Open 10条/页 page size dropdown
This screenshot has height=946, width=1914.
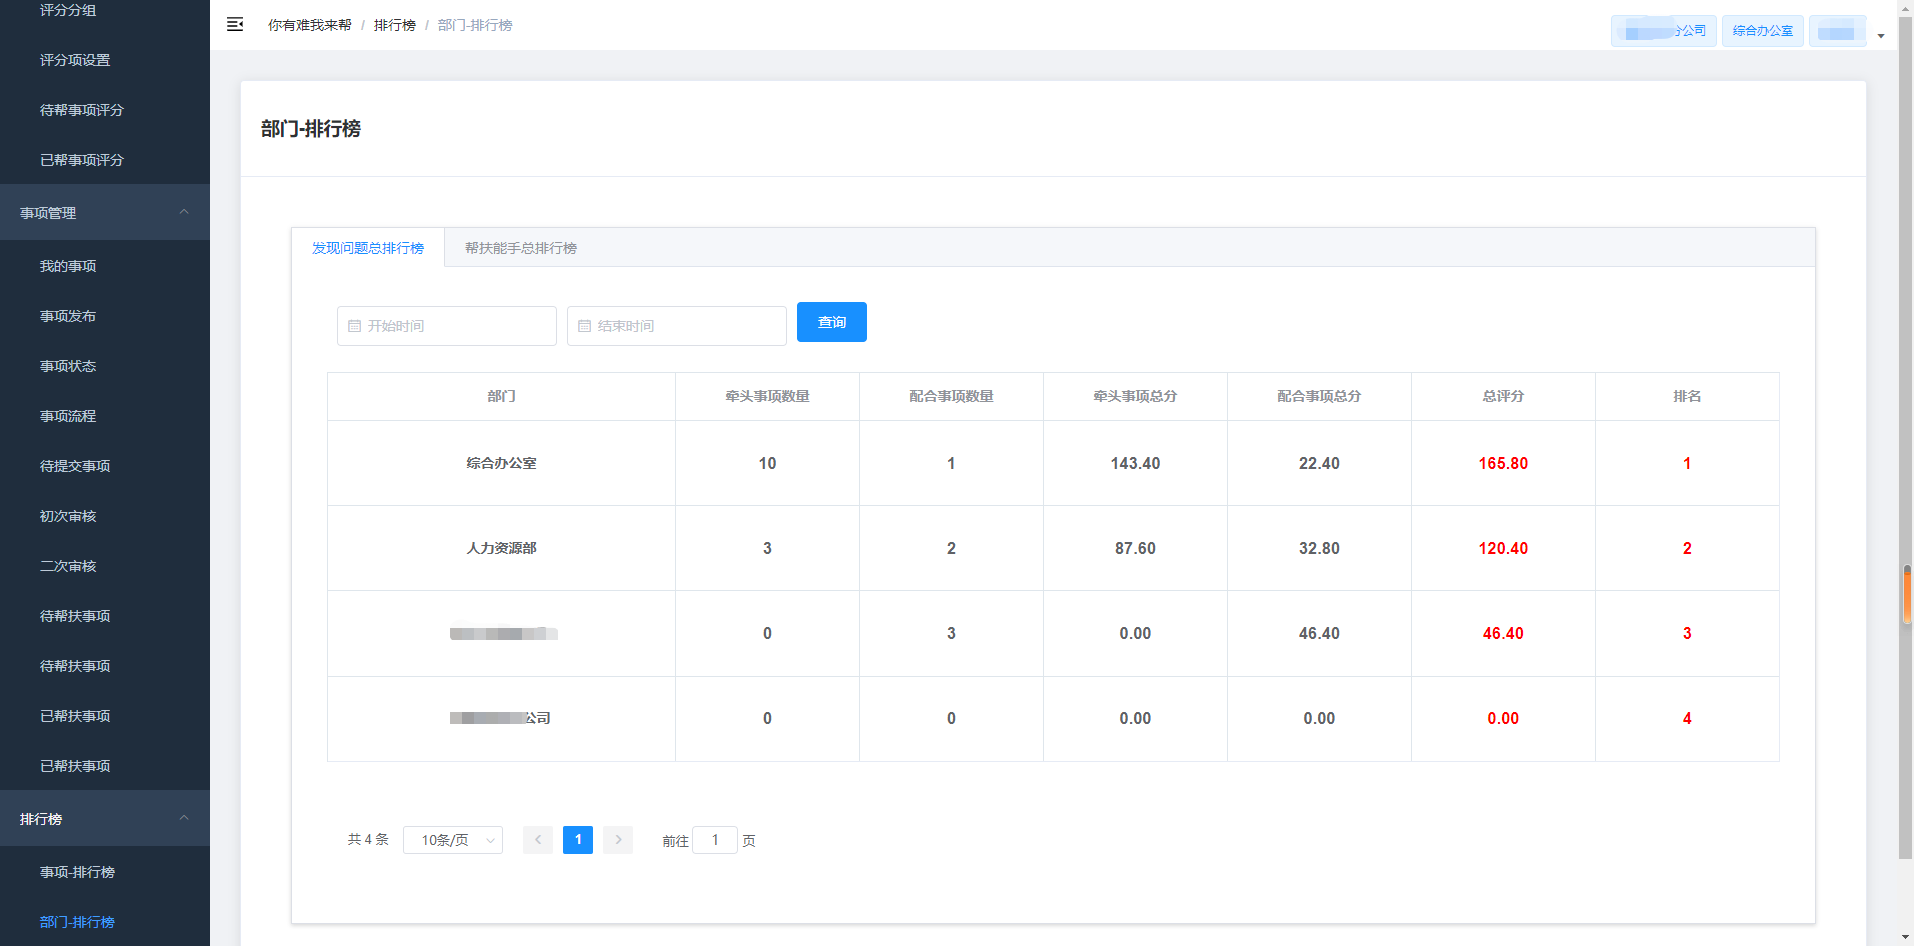tap(453, 840)
